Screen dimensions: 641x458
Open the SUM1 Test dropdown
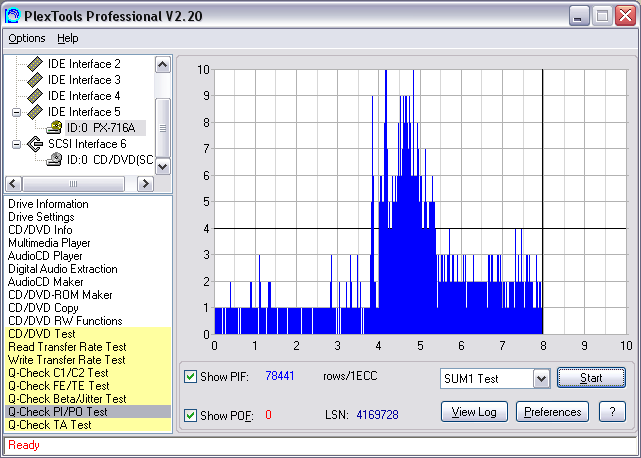pyautogui.click(x=541, y=379)
